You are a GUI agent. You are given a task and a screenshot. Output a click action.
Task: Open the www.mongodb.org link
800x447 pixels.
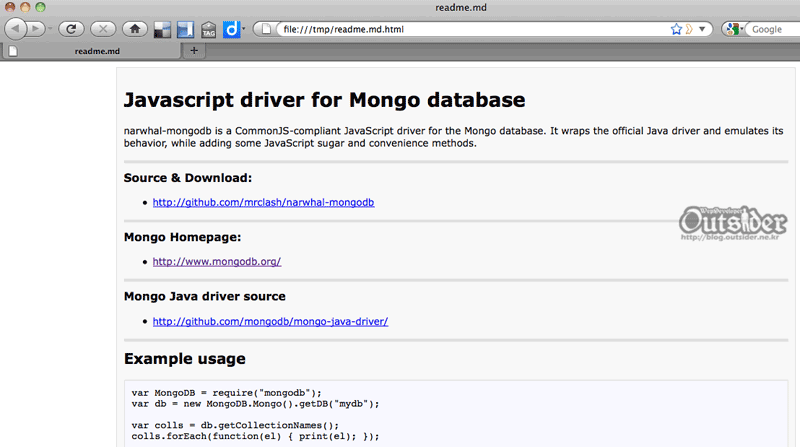coord(217,262)
